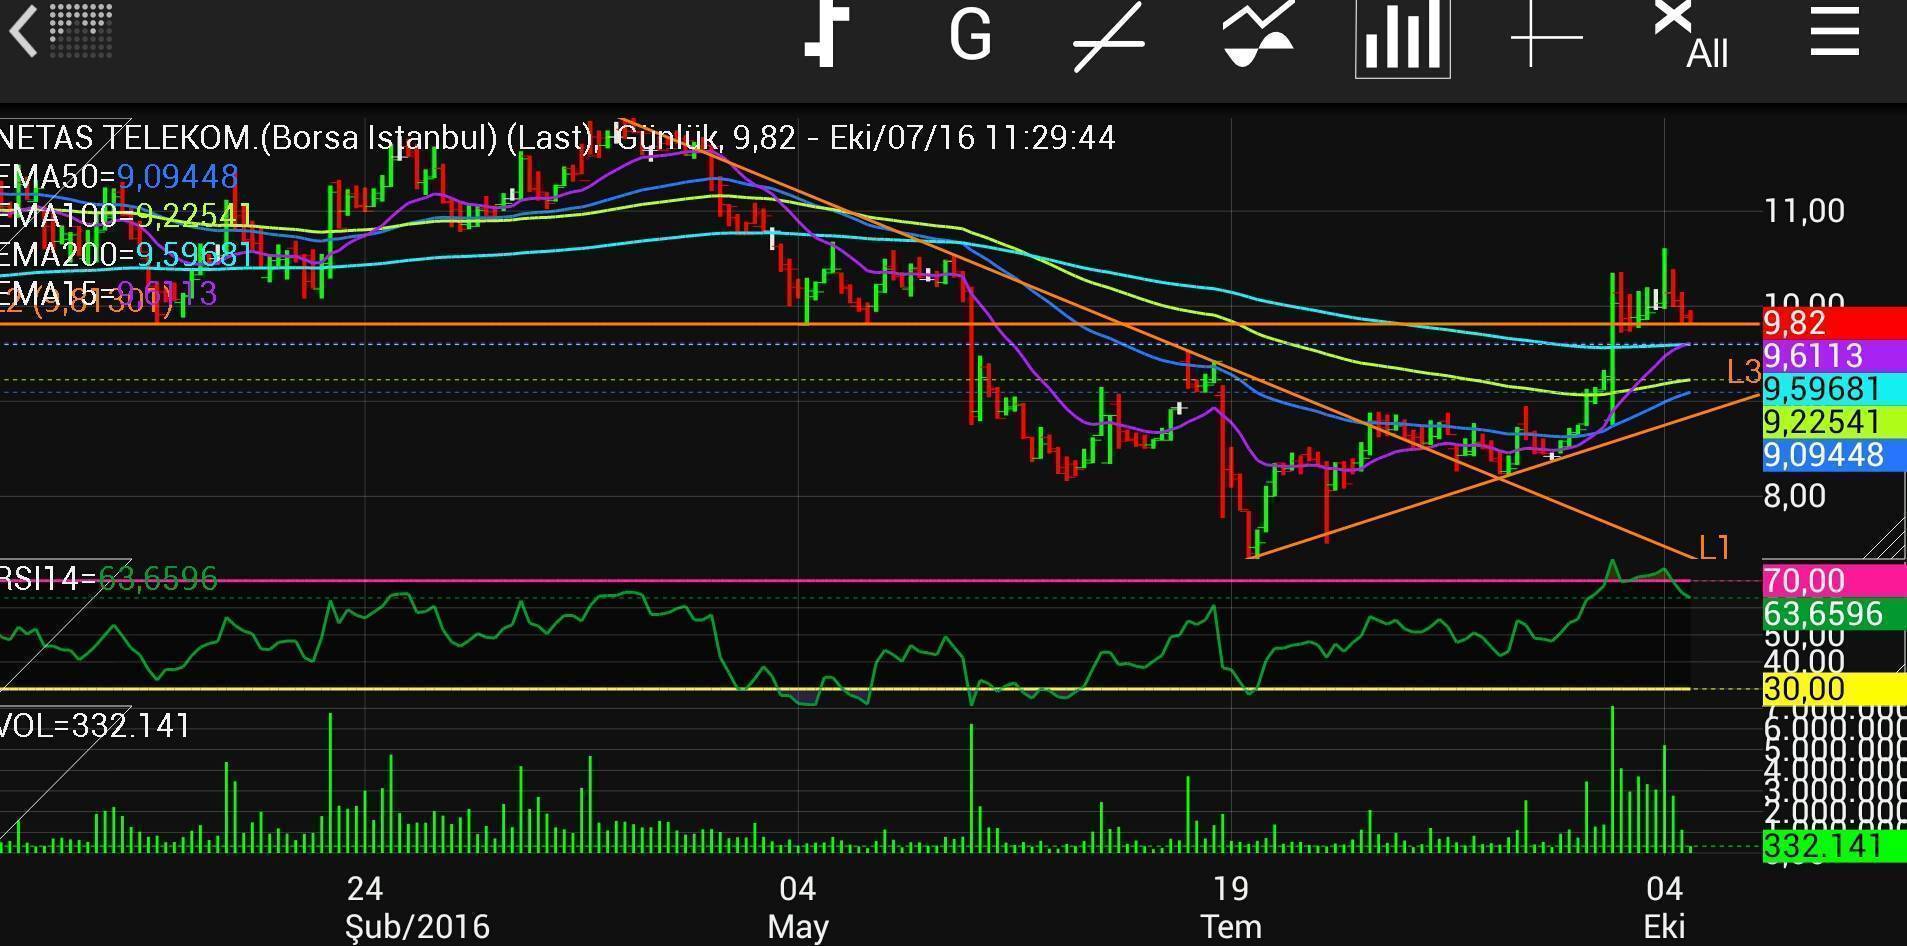Screen dimensions: 1907x946
Task: Click the EMA50 legend label
Action: pyautogui.click(x=118, y=177)
